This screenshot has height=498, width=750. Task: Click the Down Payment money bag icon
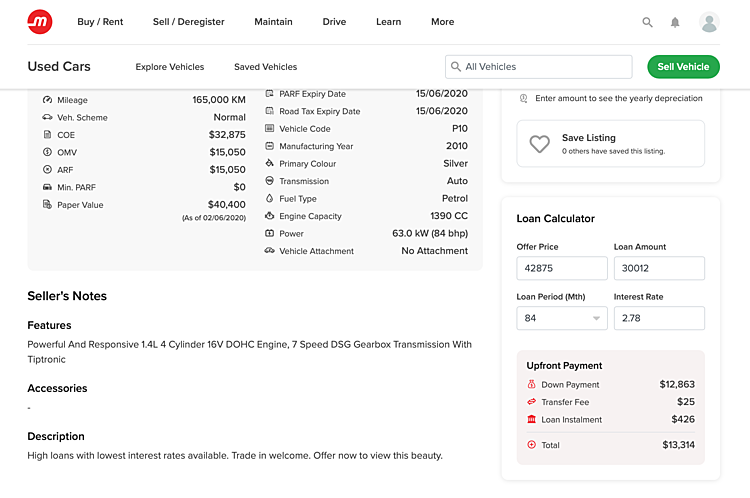531,384
